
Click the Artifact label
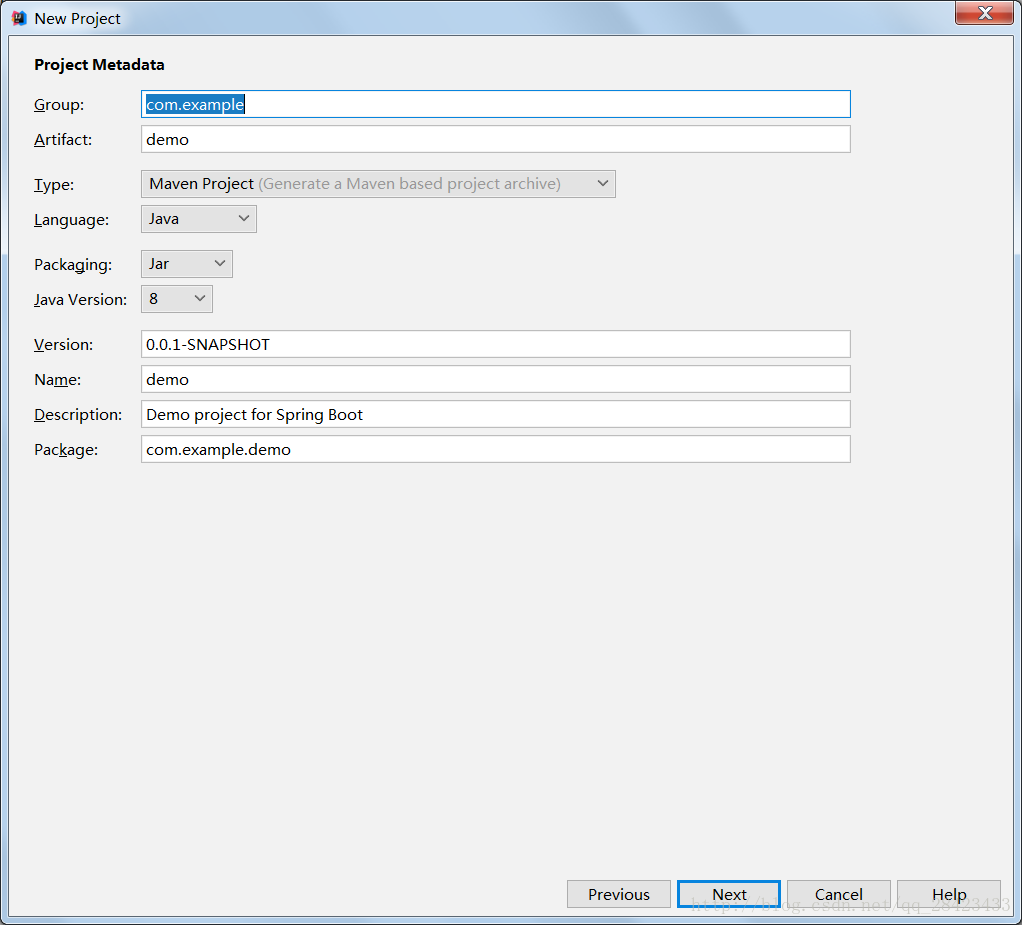63,139
